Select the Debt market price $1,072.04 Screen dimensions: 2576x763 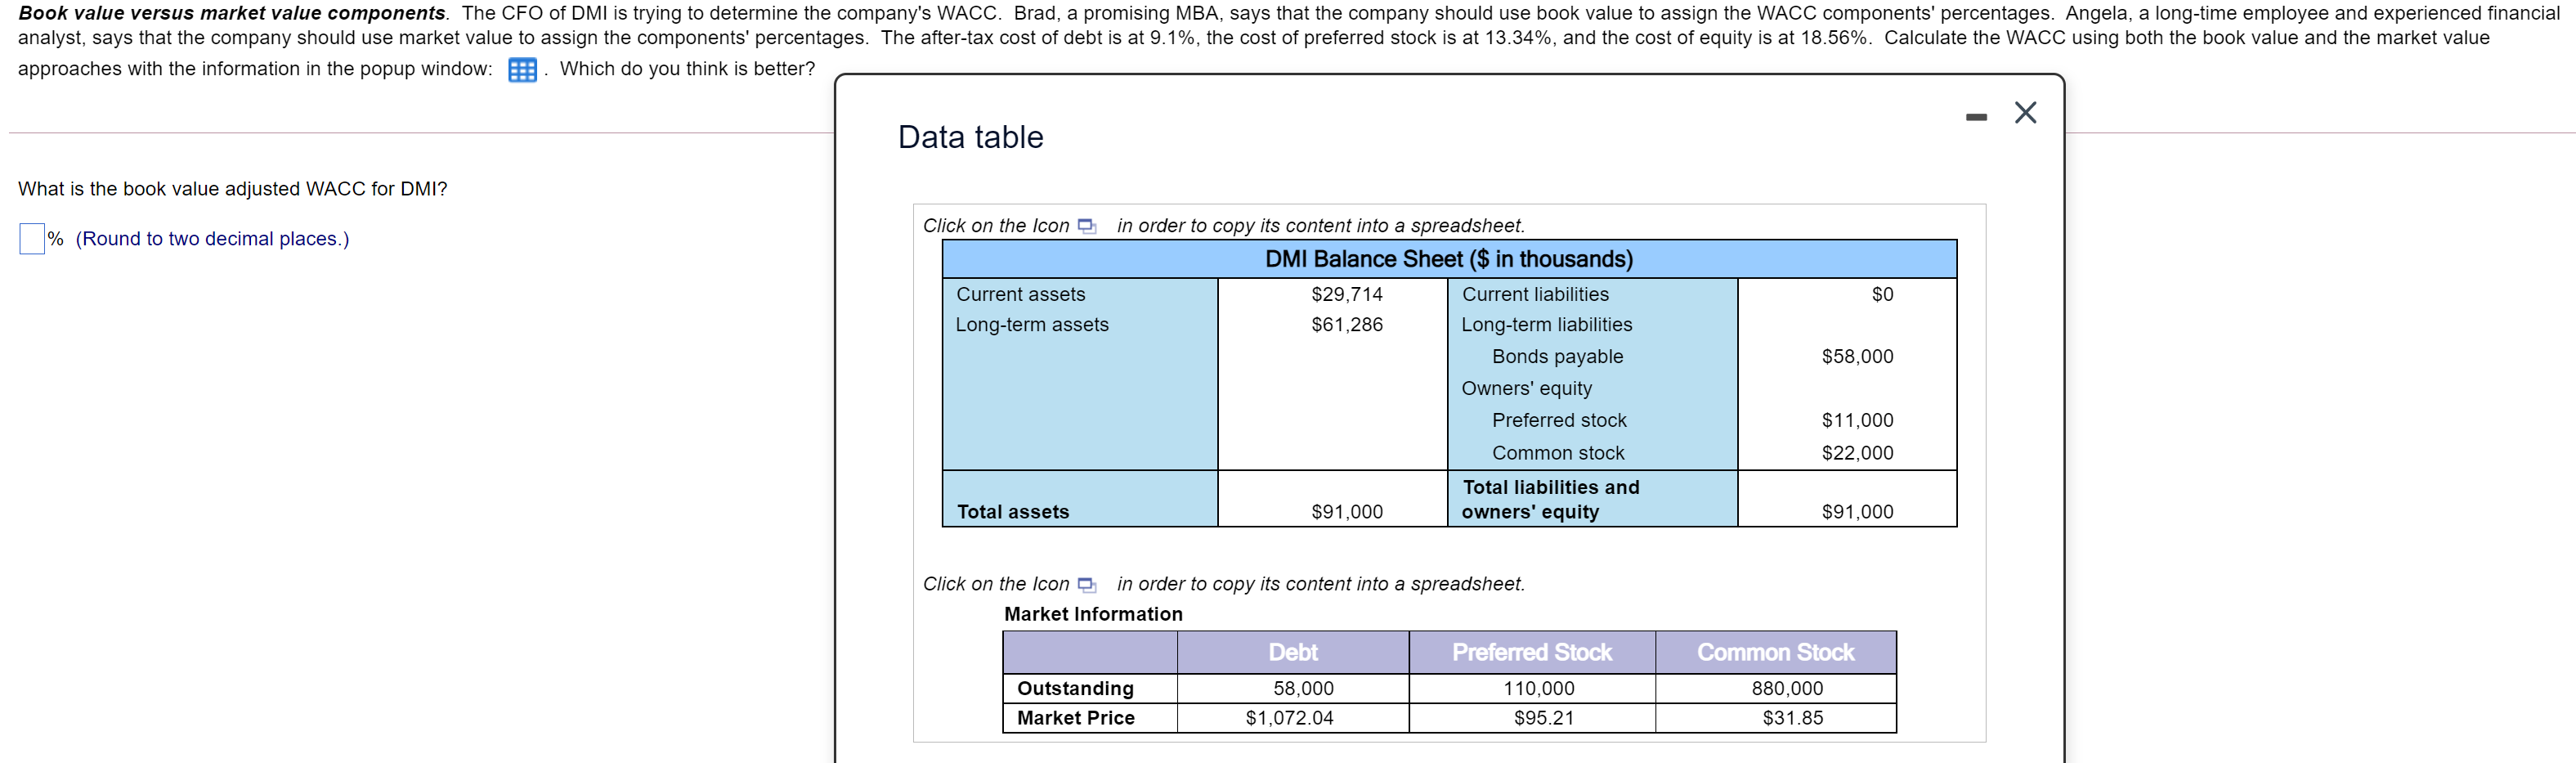[1289, 718]
